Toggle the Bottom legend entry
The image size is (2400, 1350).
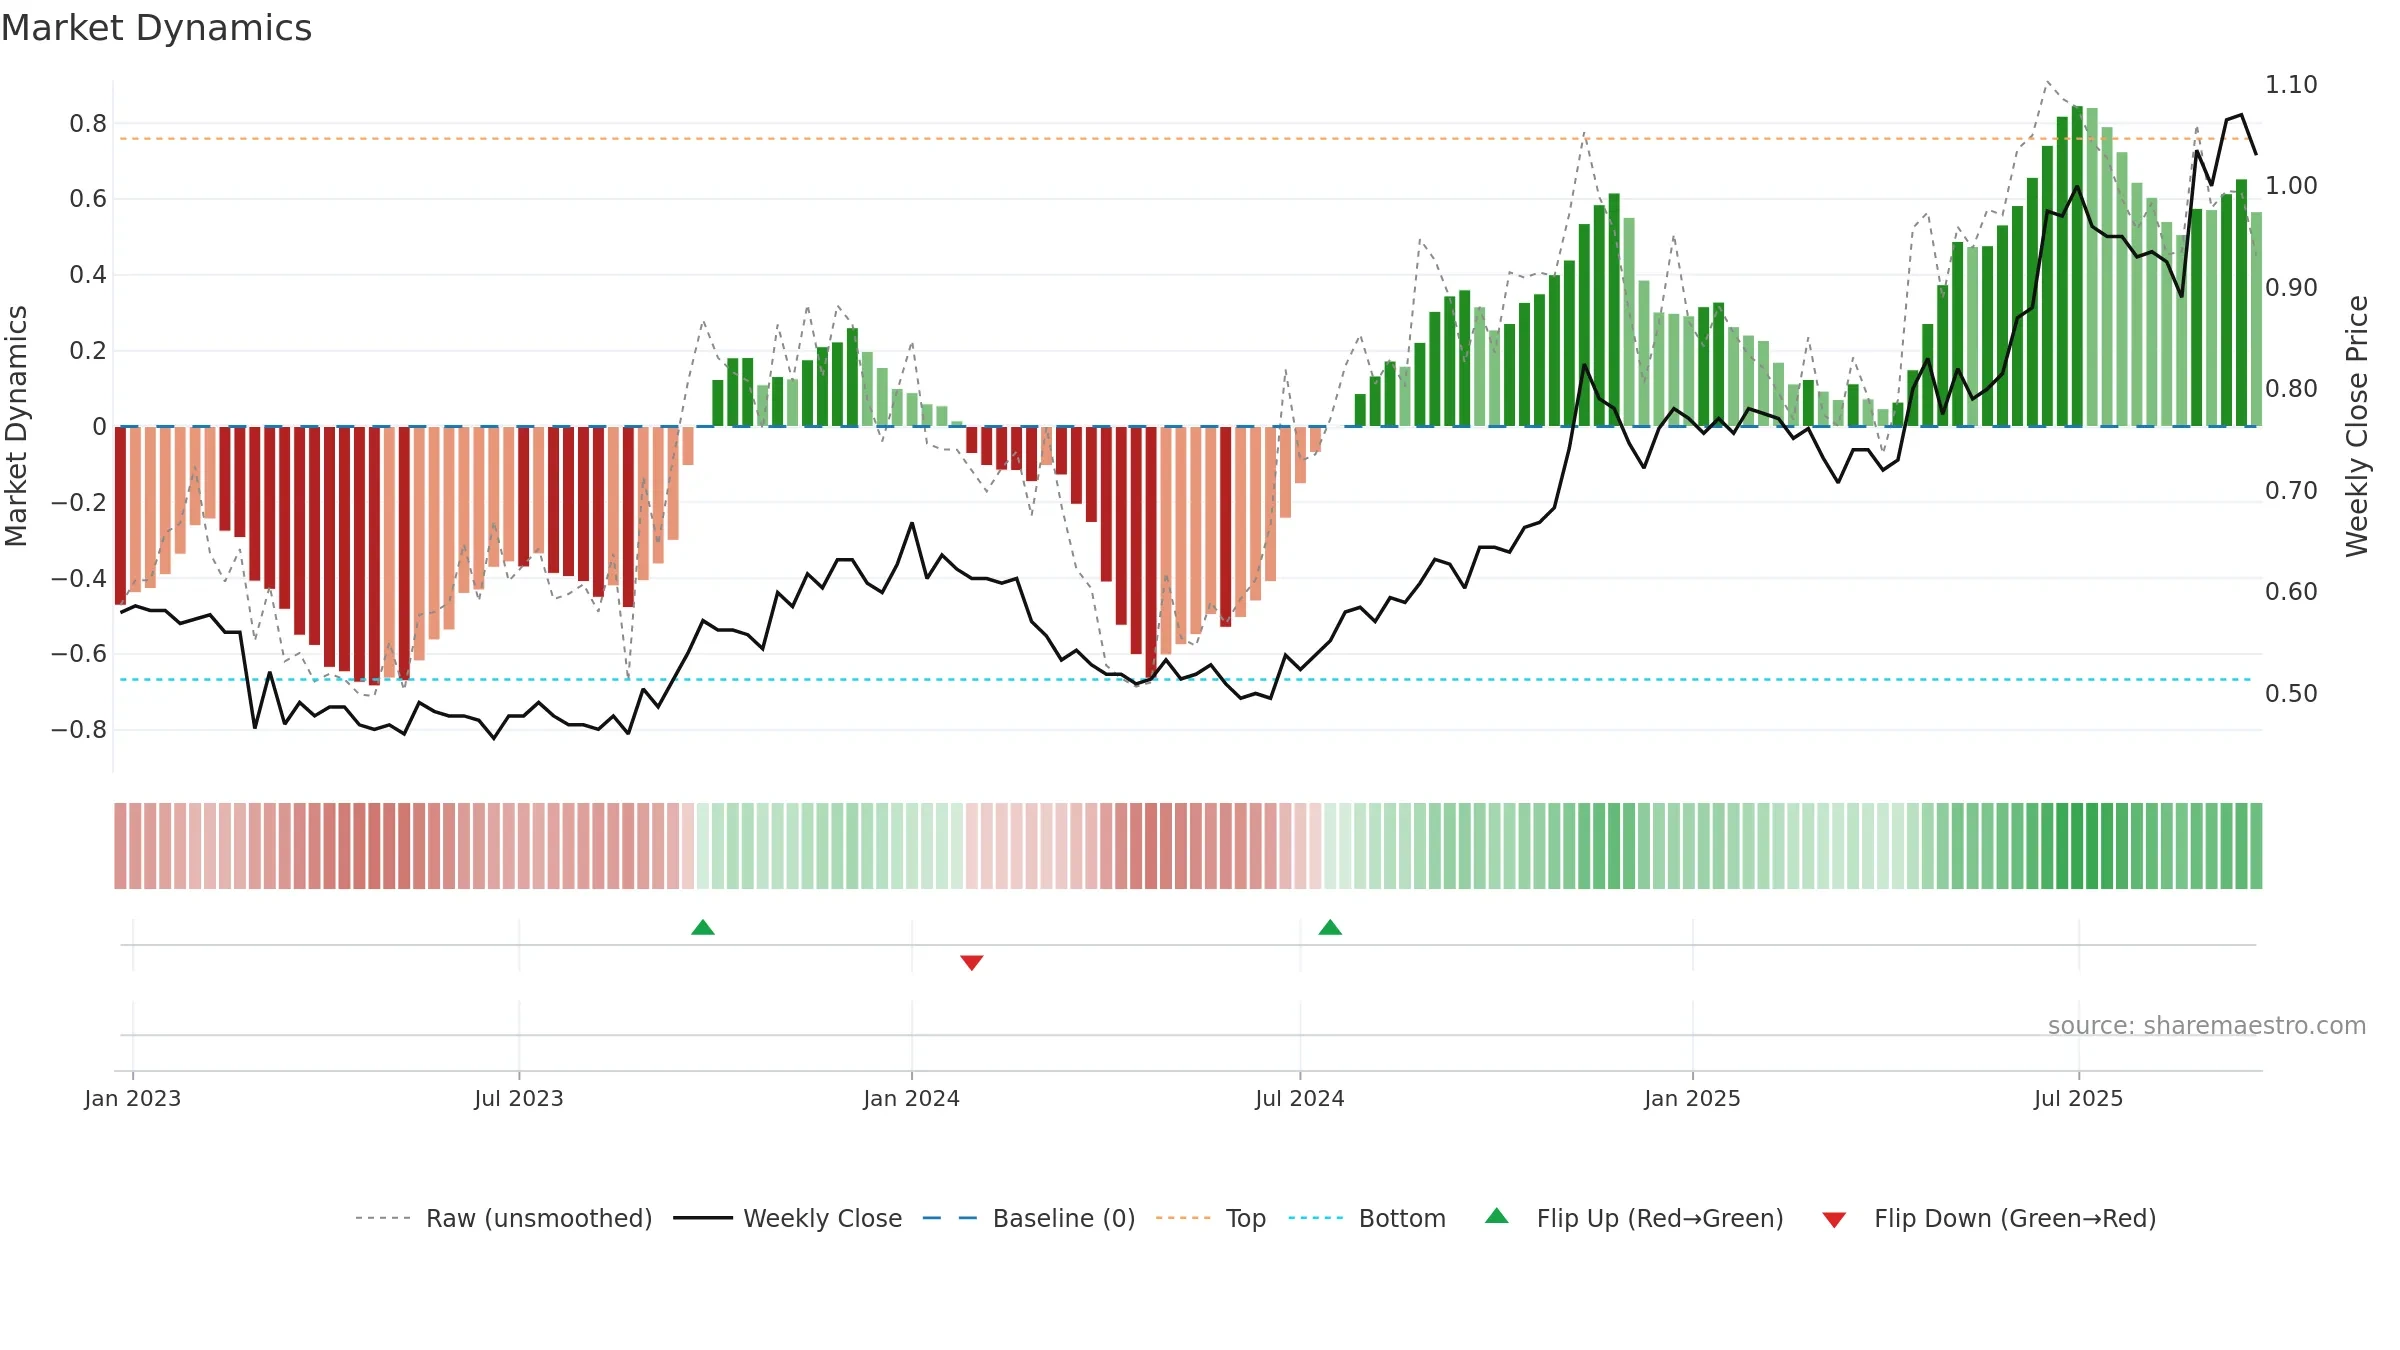click(1367, 1218)
